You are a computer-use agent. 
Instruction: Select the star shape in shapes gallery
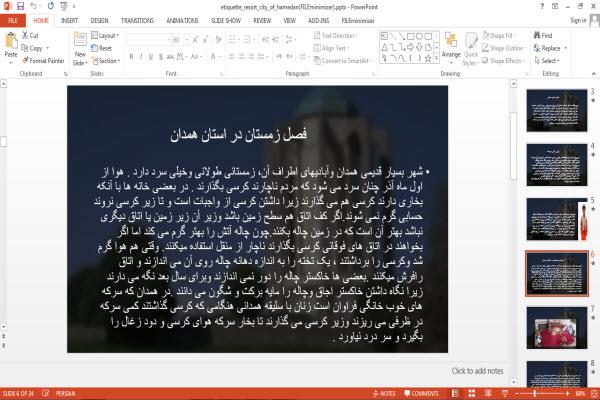click(x=428, y=58)
